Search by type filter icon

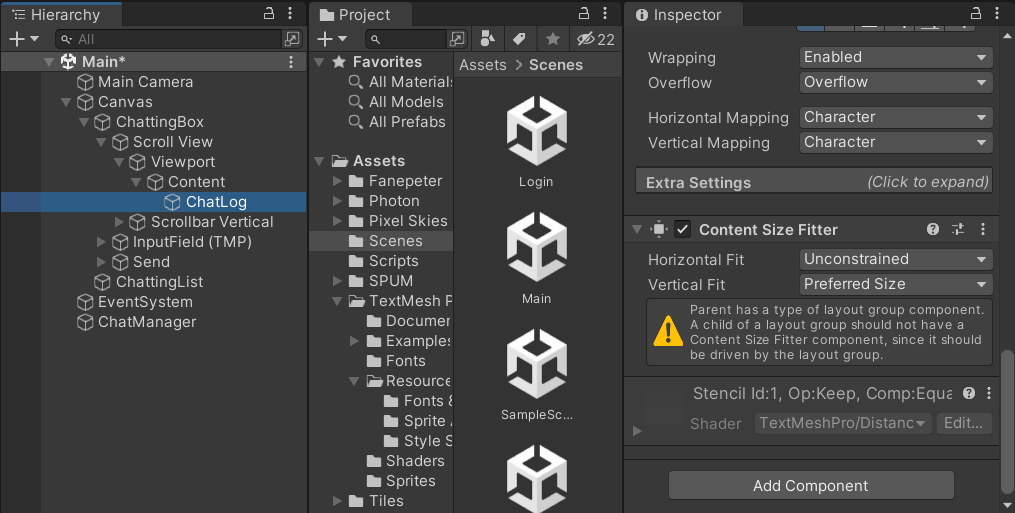coord(488,39)
